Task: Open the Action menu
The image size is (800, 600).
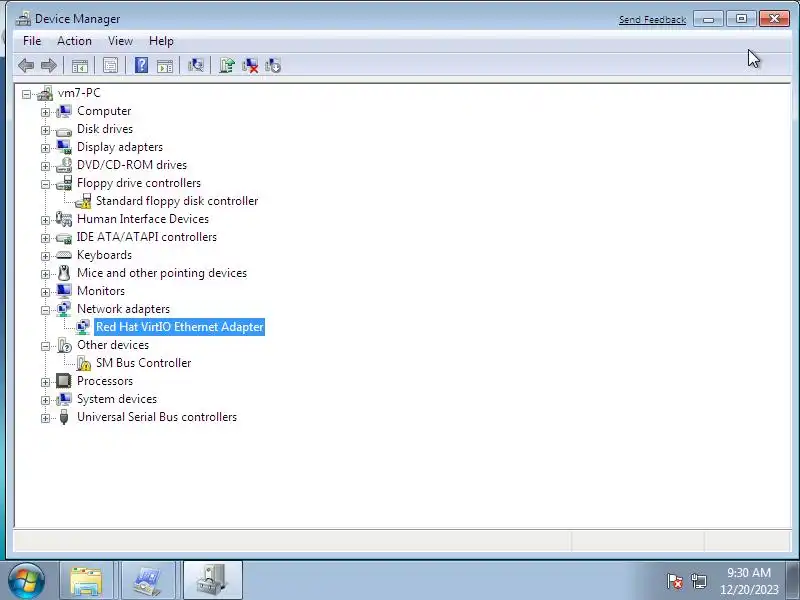Action: [x=74, y=41]
